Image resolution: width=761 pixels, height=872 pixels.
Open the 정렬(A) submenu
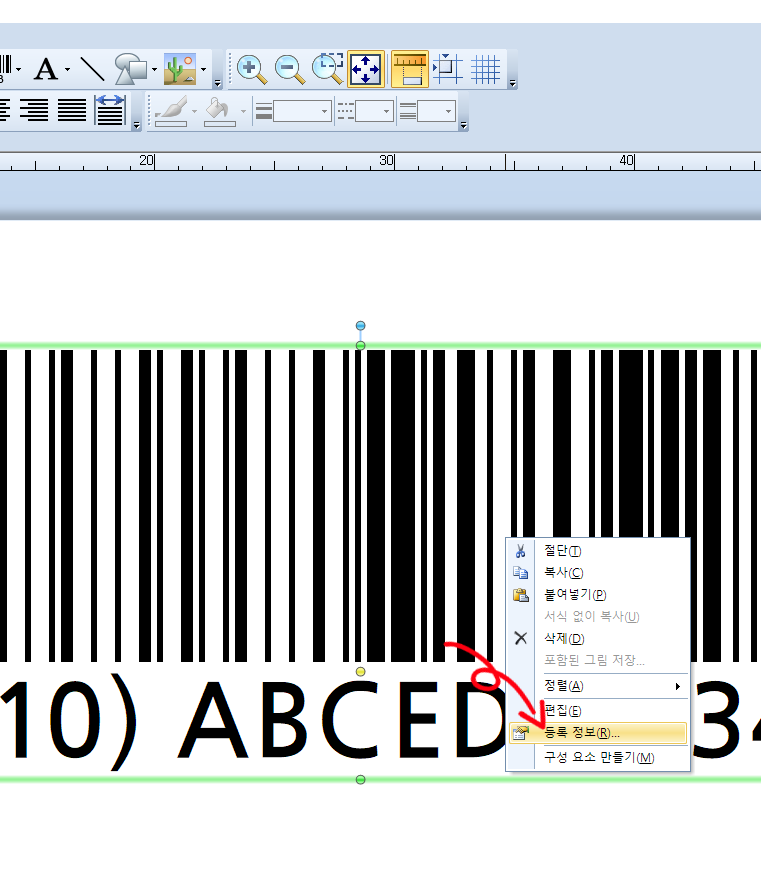pyautogui.click(x=599, y=686)
